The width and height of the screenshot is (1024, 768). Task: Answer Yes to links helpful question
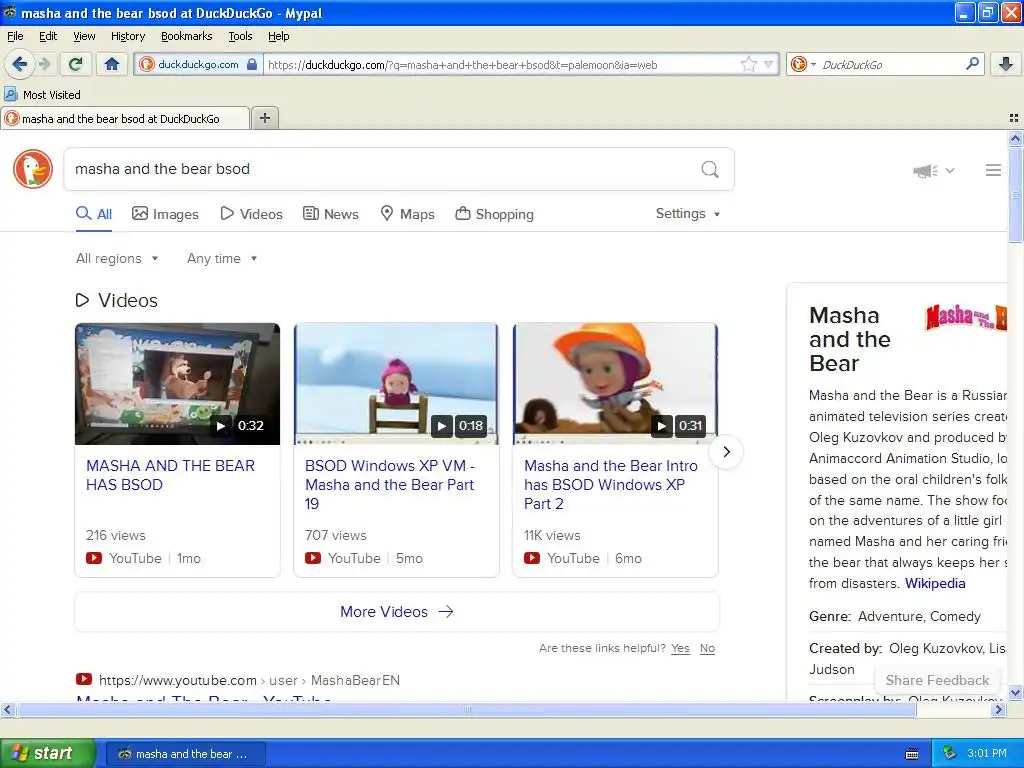coord(680,648)
